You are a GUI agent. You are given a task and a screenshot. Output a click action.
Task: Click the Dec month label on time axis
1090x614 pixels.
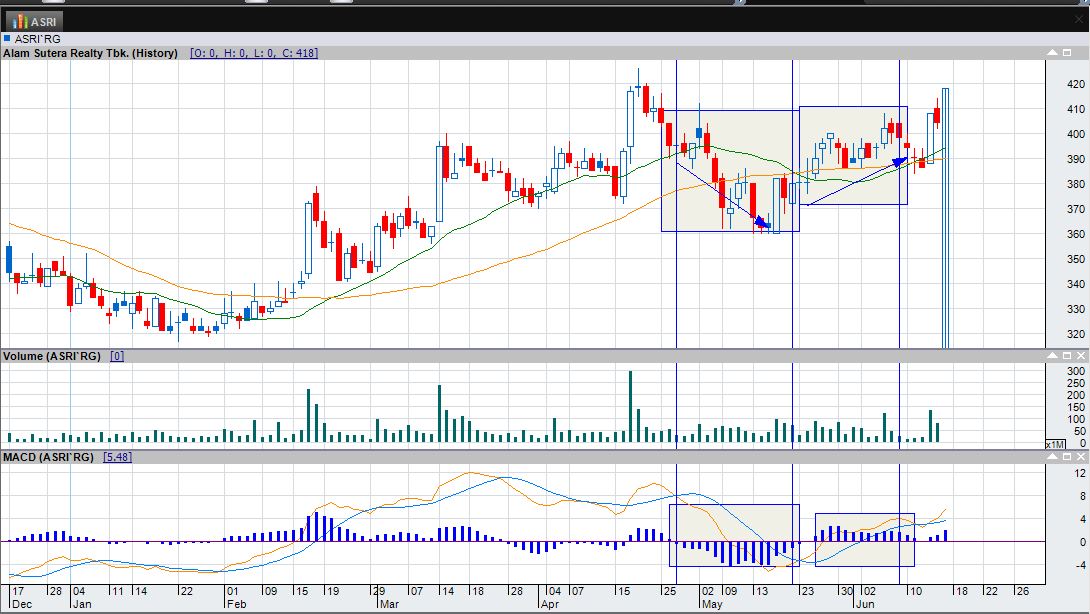22,604
